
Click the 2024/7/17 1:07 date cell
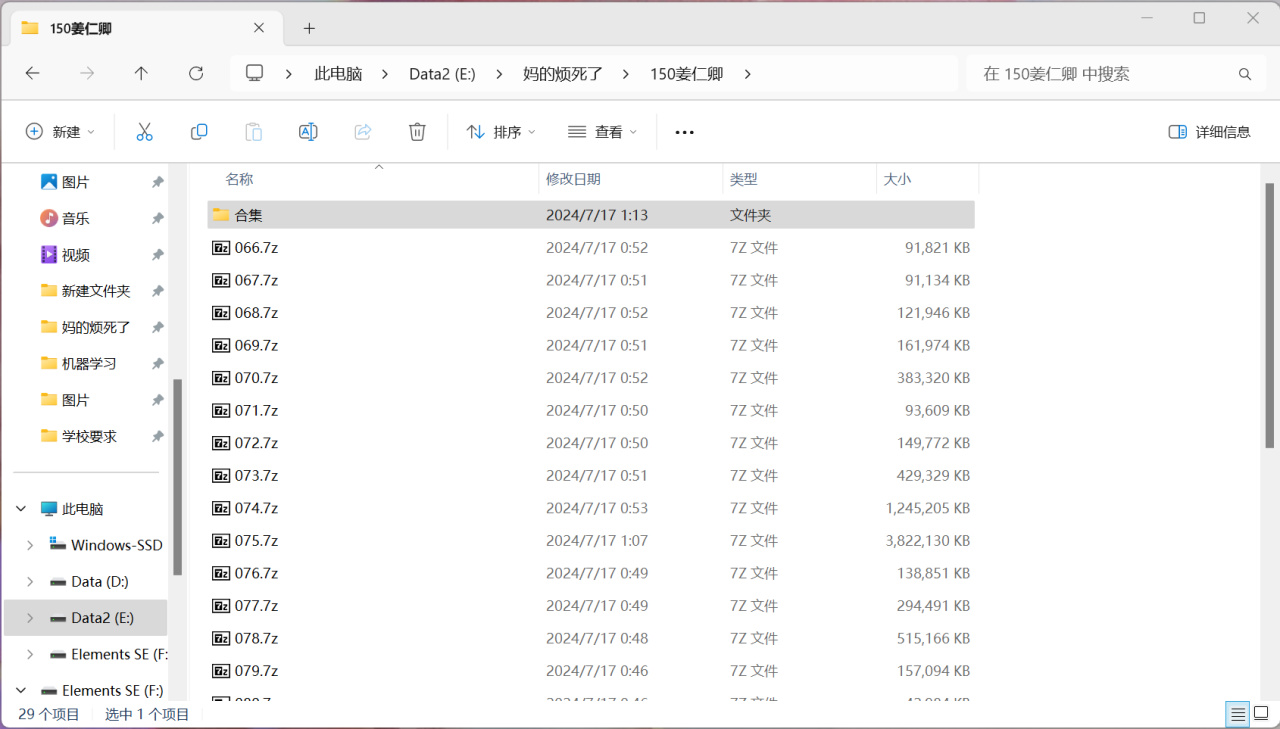click(x=597, y=541)
